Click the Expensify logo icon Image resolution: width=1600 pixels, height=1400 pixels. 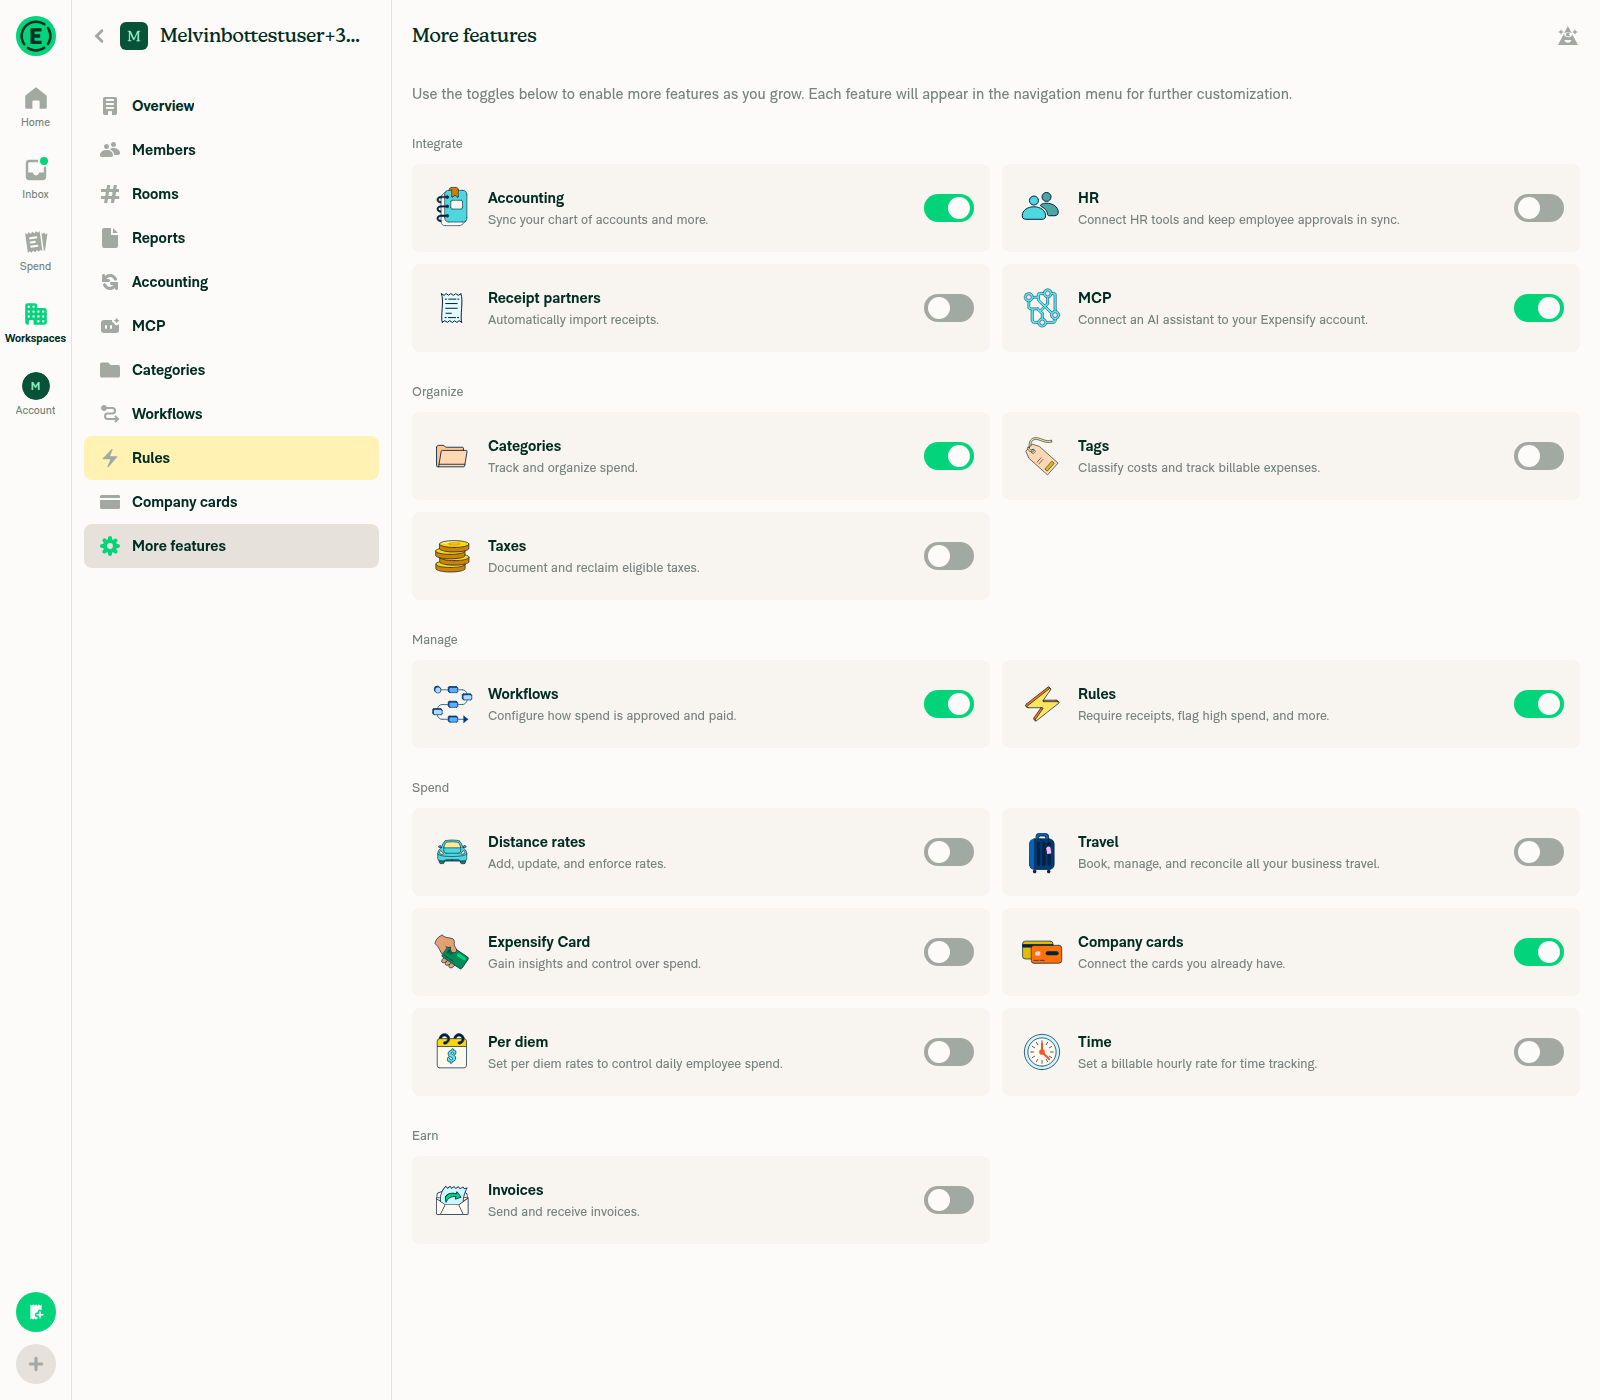click(x=36, y=36)
